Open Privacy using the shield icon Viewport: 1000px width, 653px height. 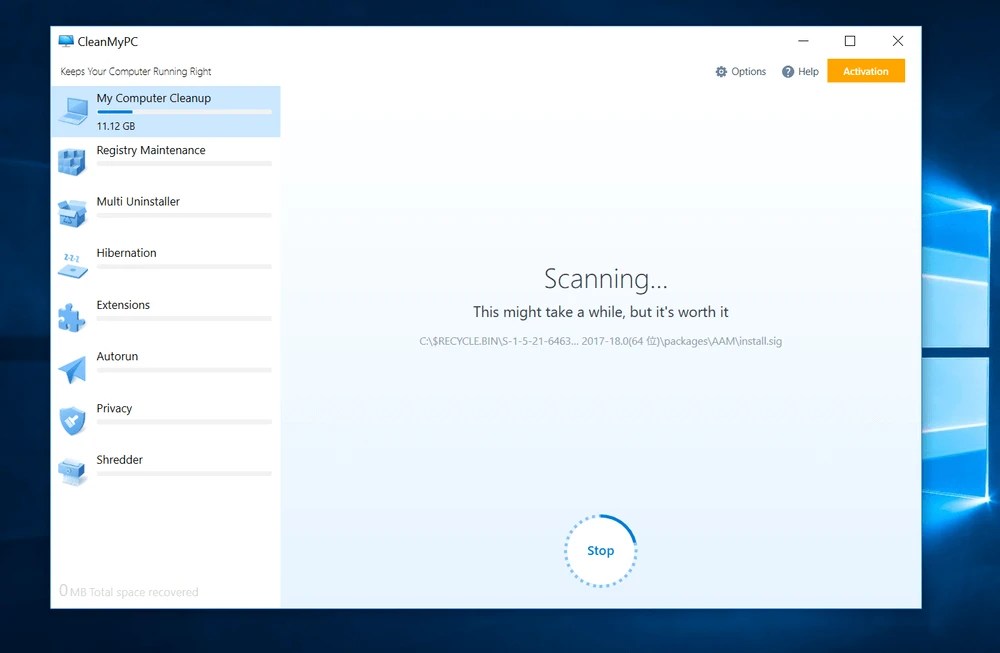[72, 420]
